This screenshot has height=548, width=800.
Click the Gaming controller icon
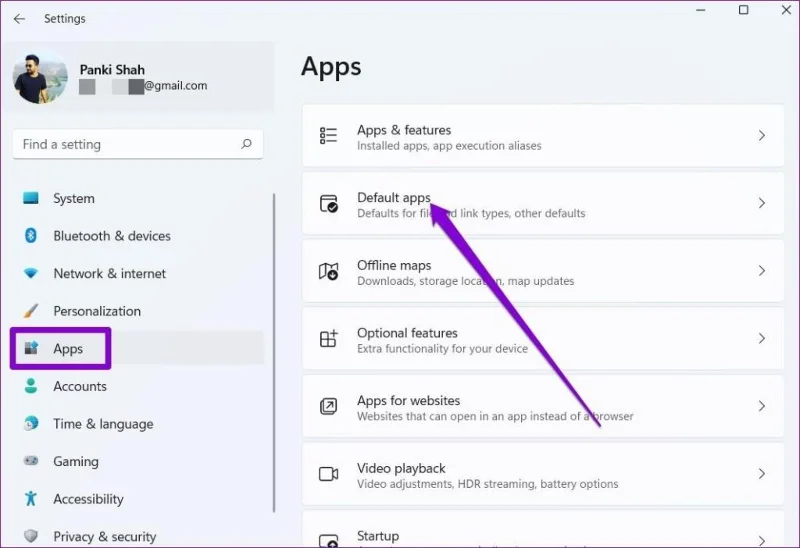tap(31, 461)
